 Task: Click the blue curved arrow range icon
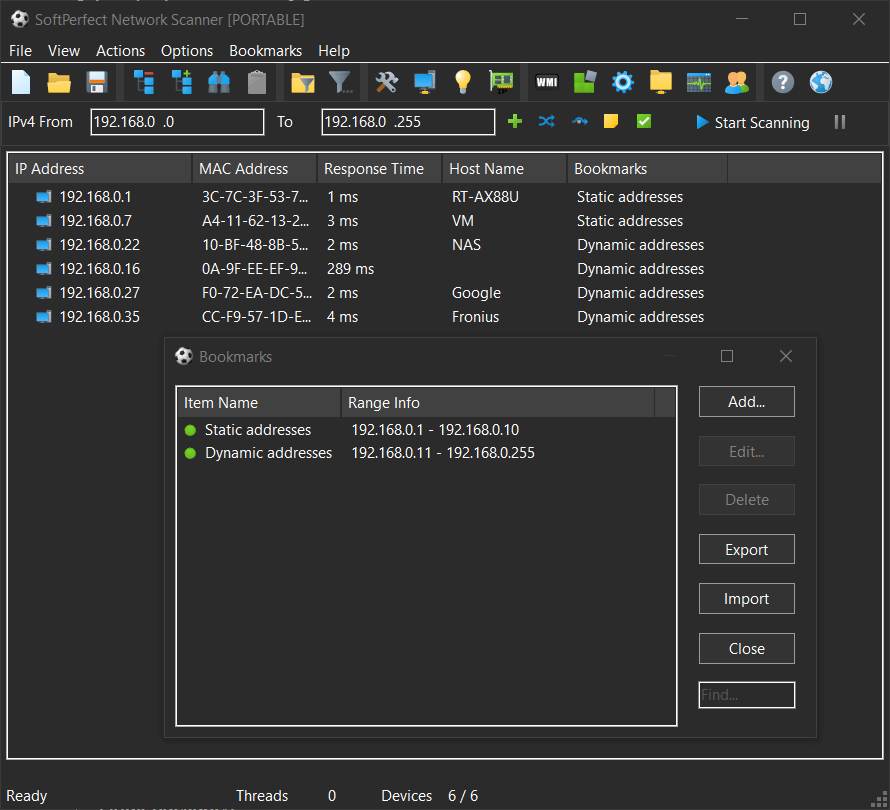[x=580, y=121]
